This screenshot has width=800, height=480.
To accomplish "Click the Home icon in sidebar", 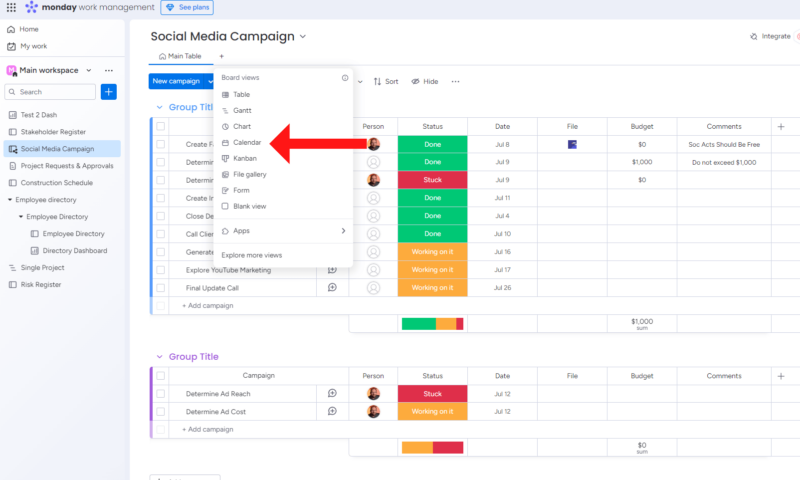I will tap(11, 29).
